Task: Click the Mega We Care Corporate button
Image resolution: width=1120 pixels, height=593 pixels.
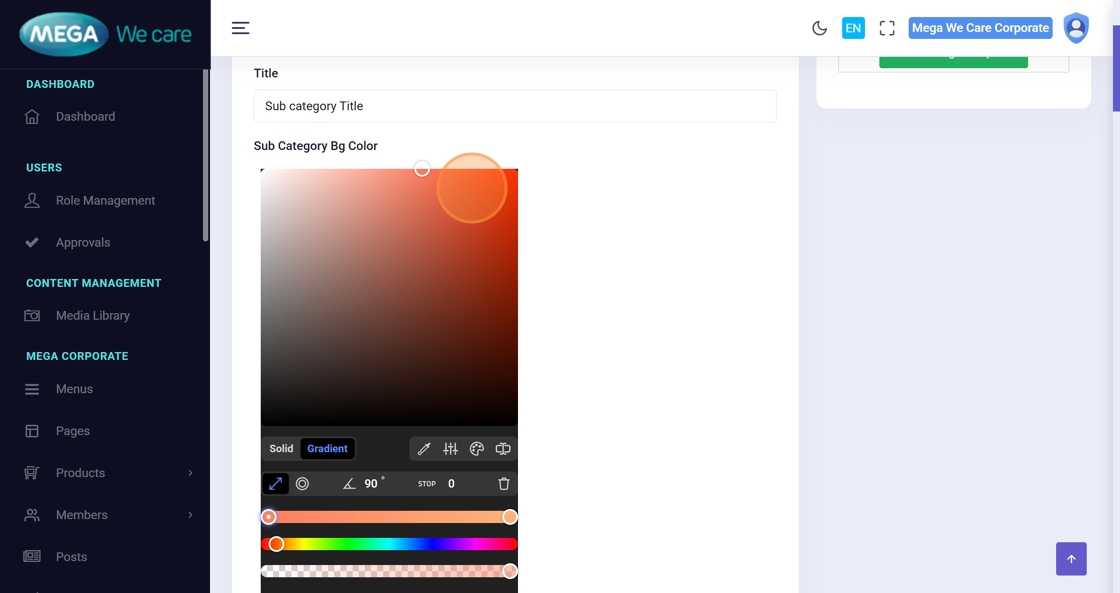Action: point(980,28)
